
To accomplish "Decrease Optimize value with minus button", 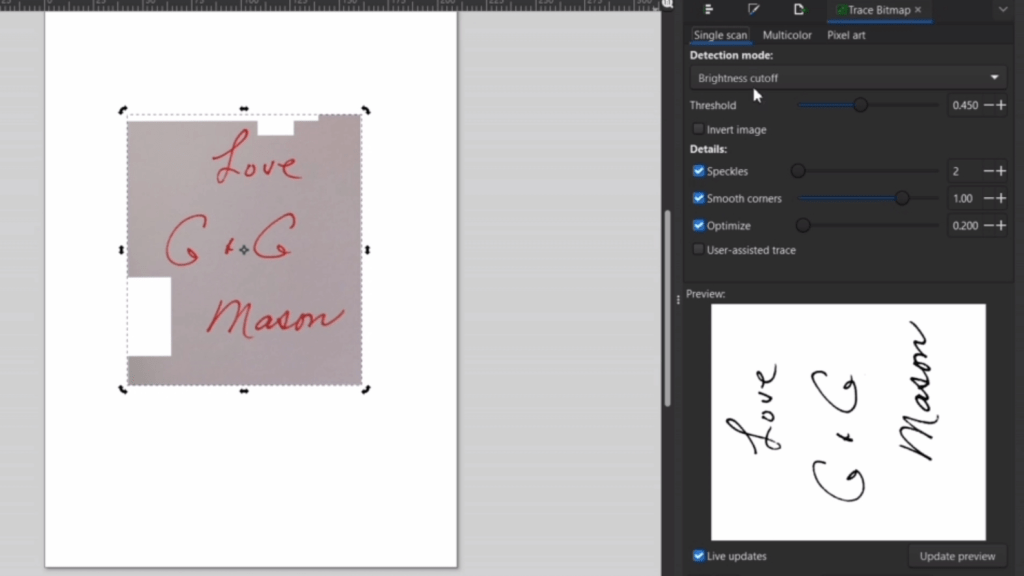I will pyautogui.click(x=989, y=226).
